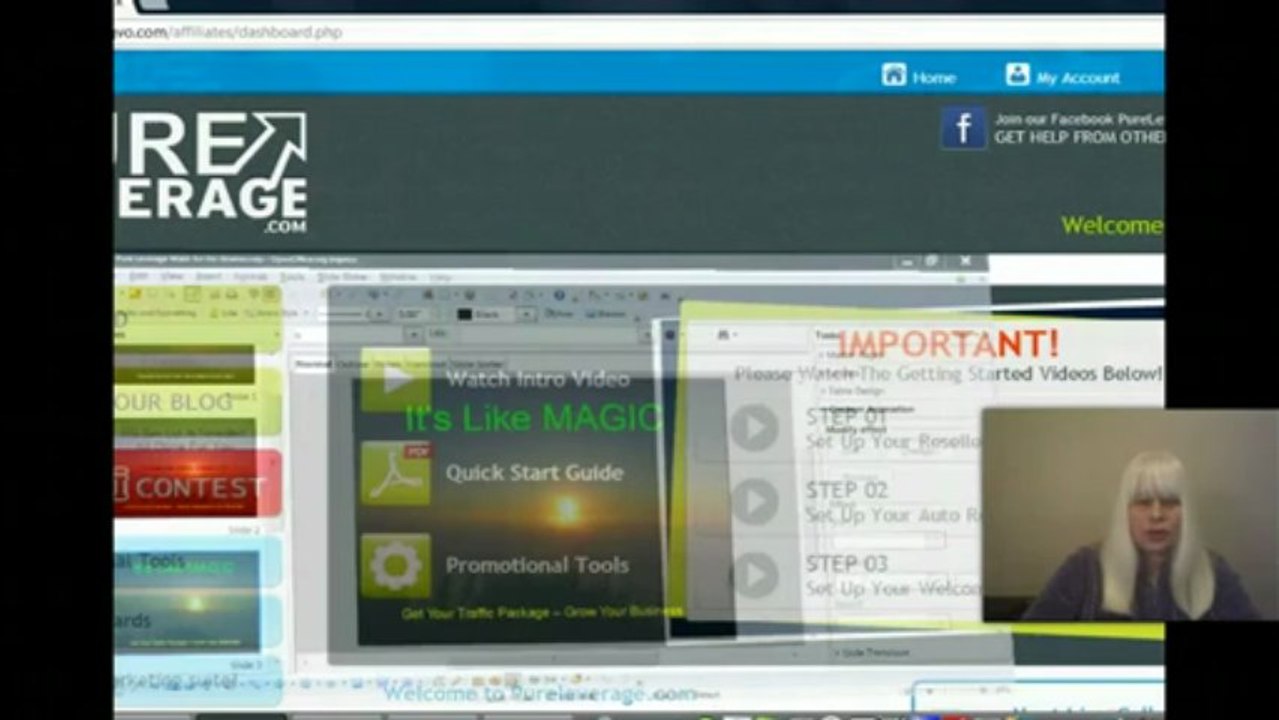Click the My Account text link
Screen dimensions: 1279x720
pos(1078,77)
